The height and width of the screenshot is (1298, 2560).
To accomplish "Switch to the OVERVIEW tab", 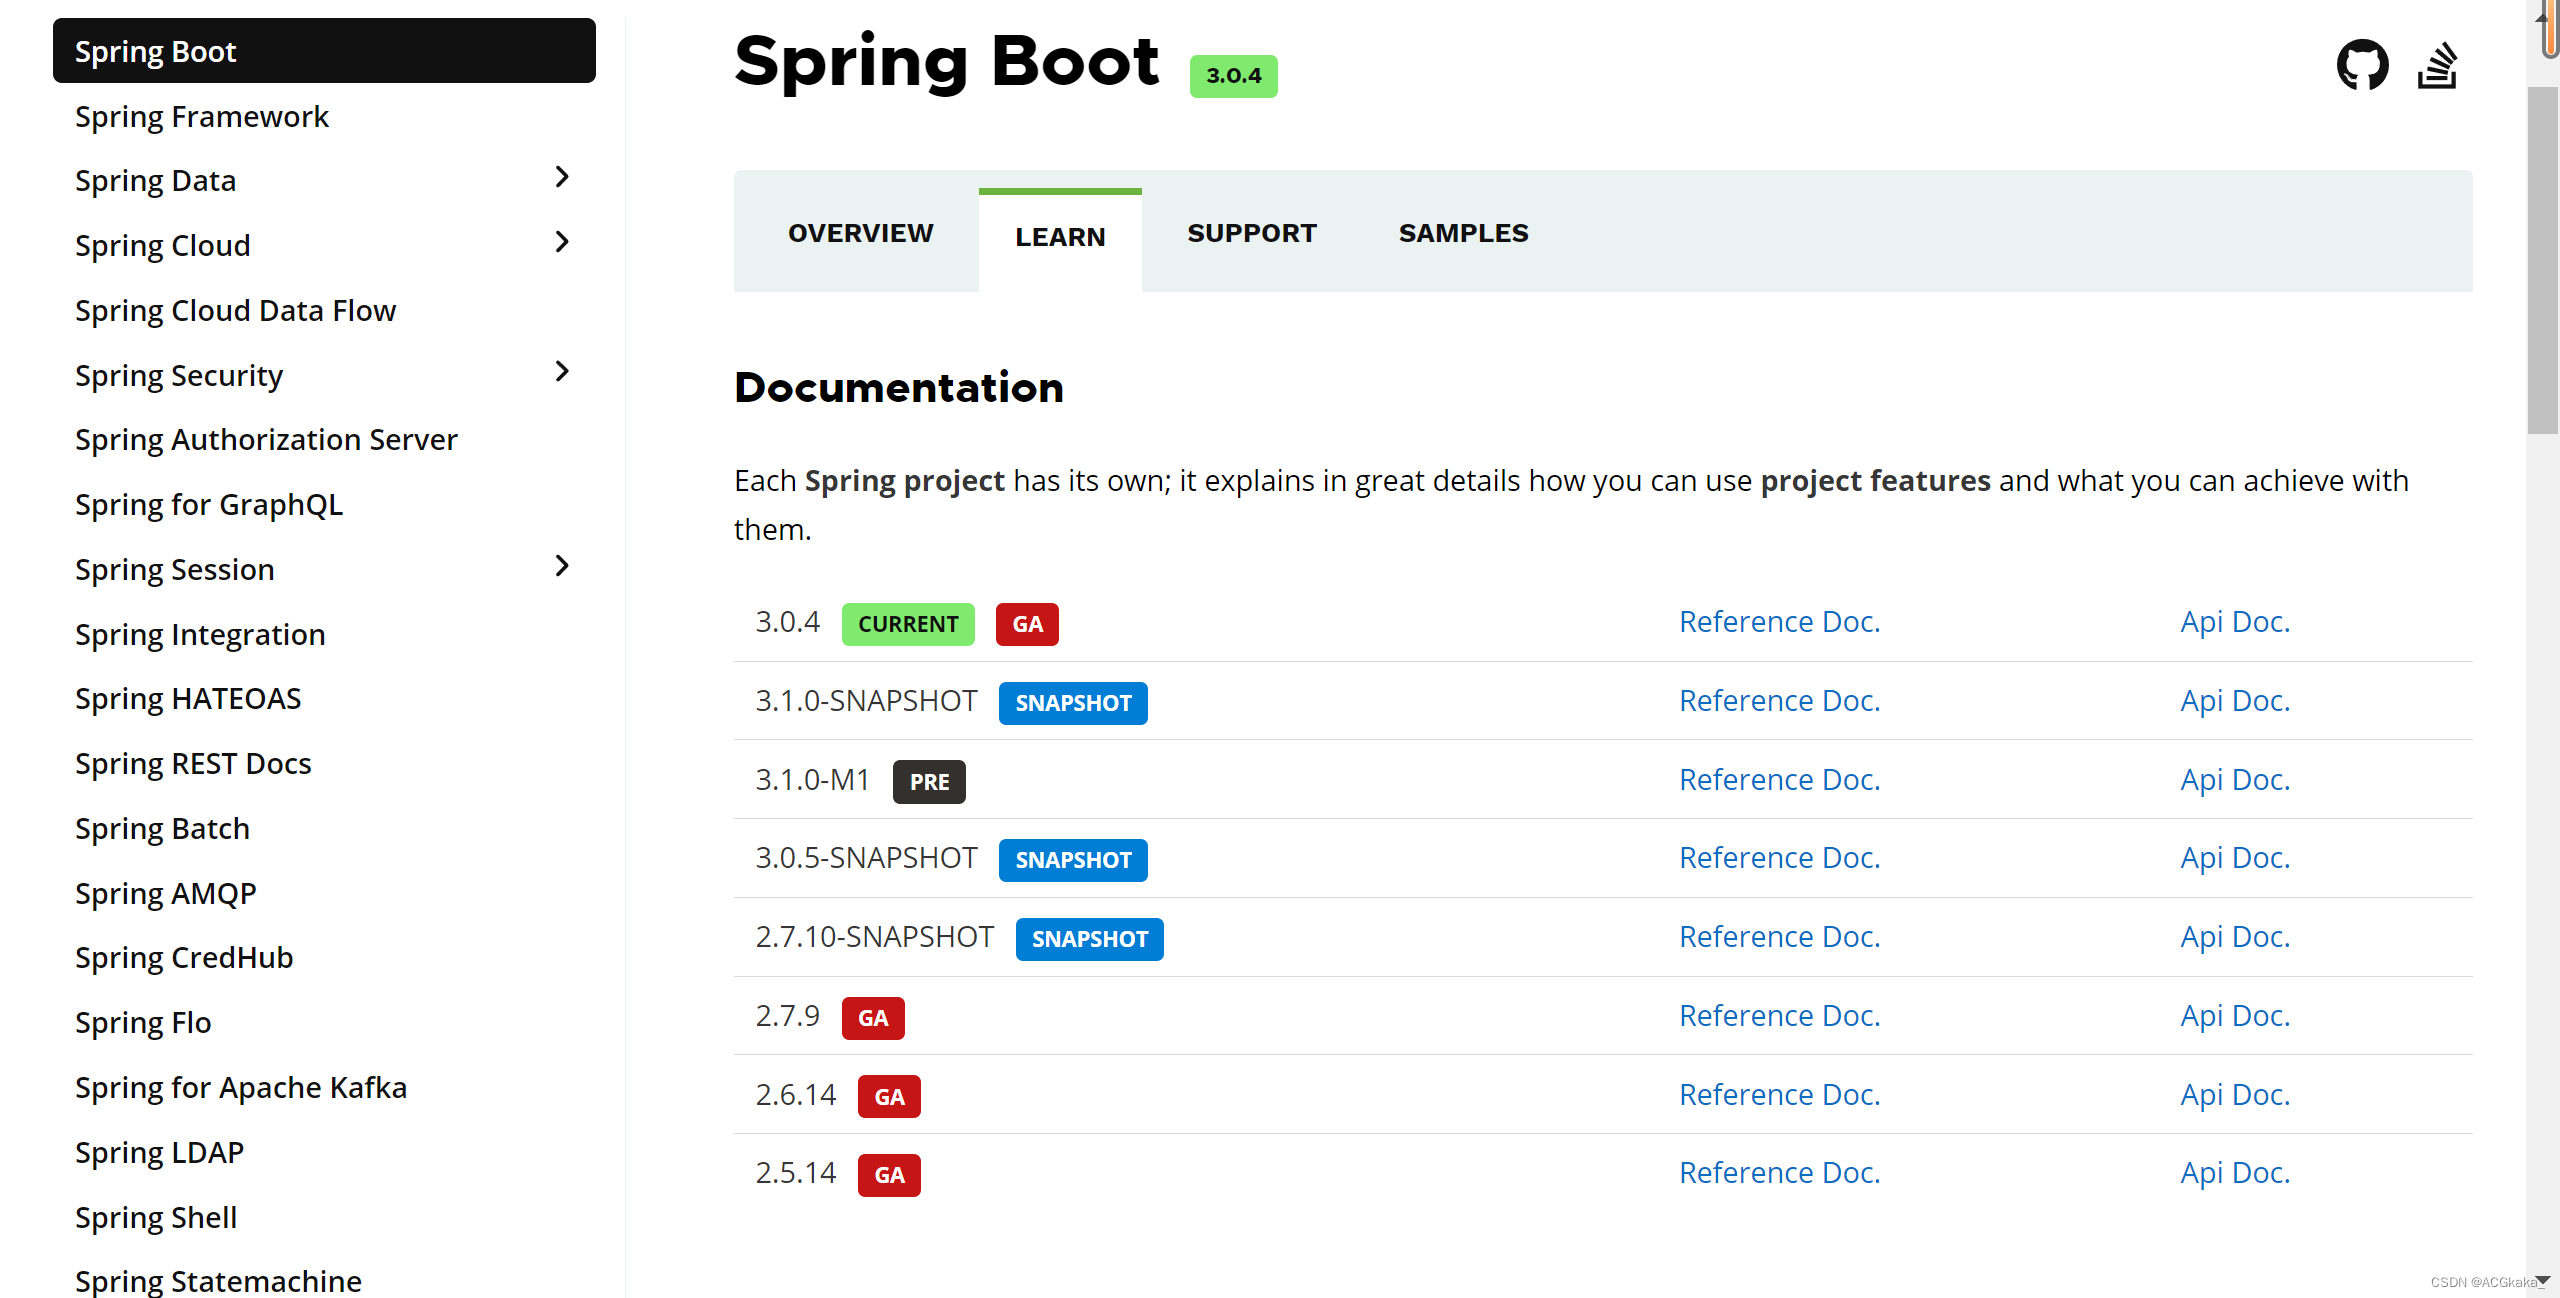I will [x=860, y=232].
